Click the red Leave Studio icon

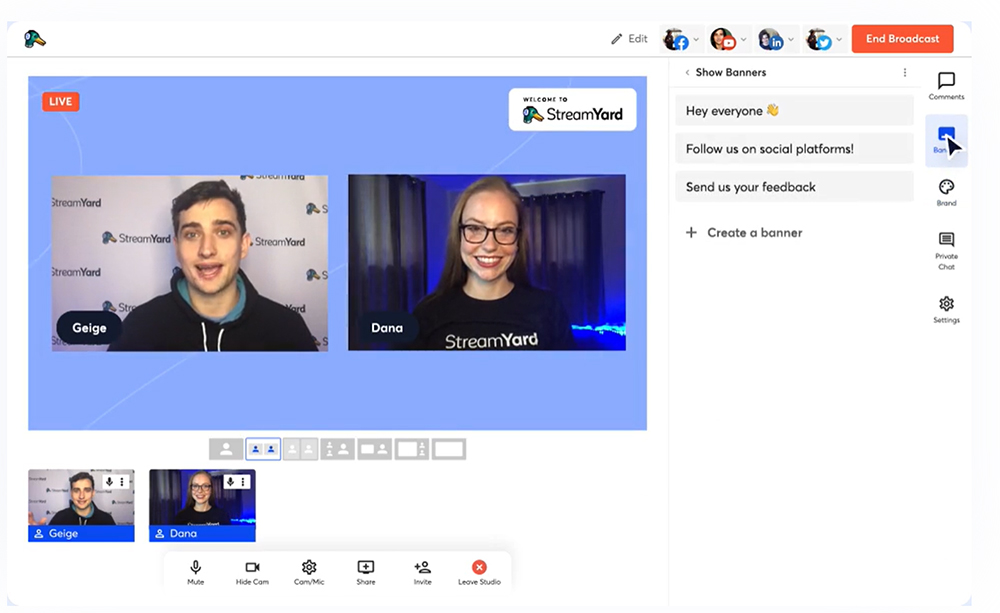pyautogui.click(x=479, y=568)
